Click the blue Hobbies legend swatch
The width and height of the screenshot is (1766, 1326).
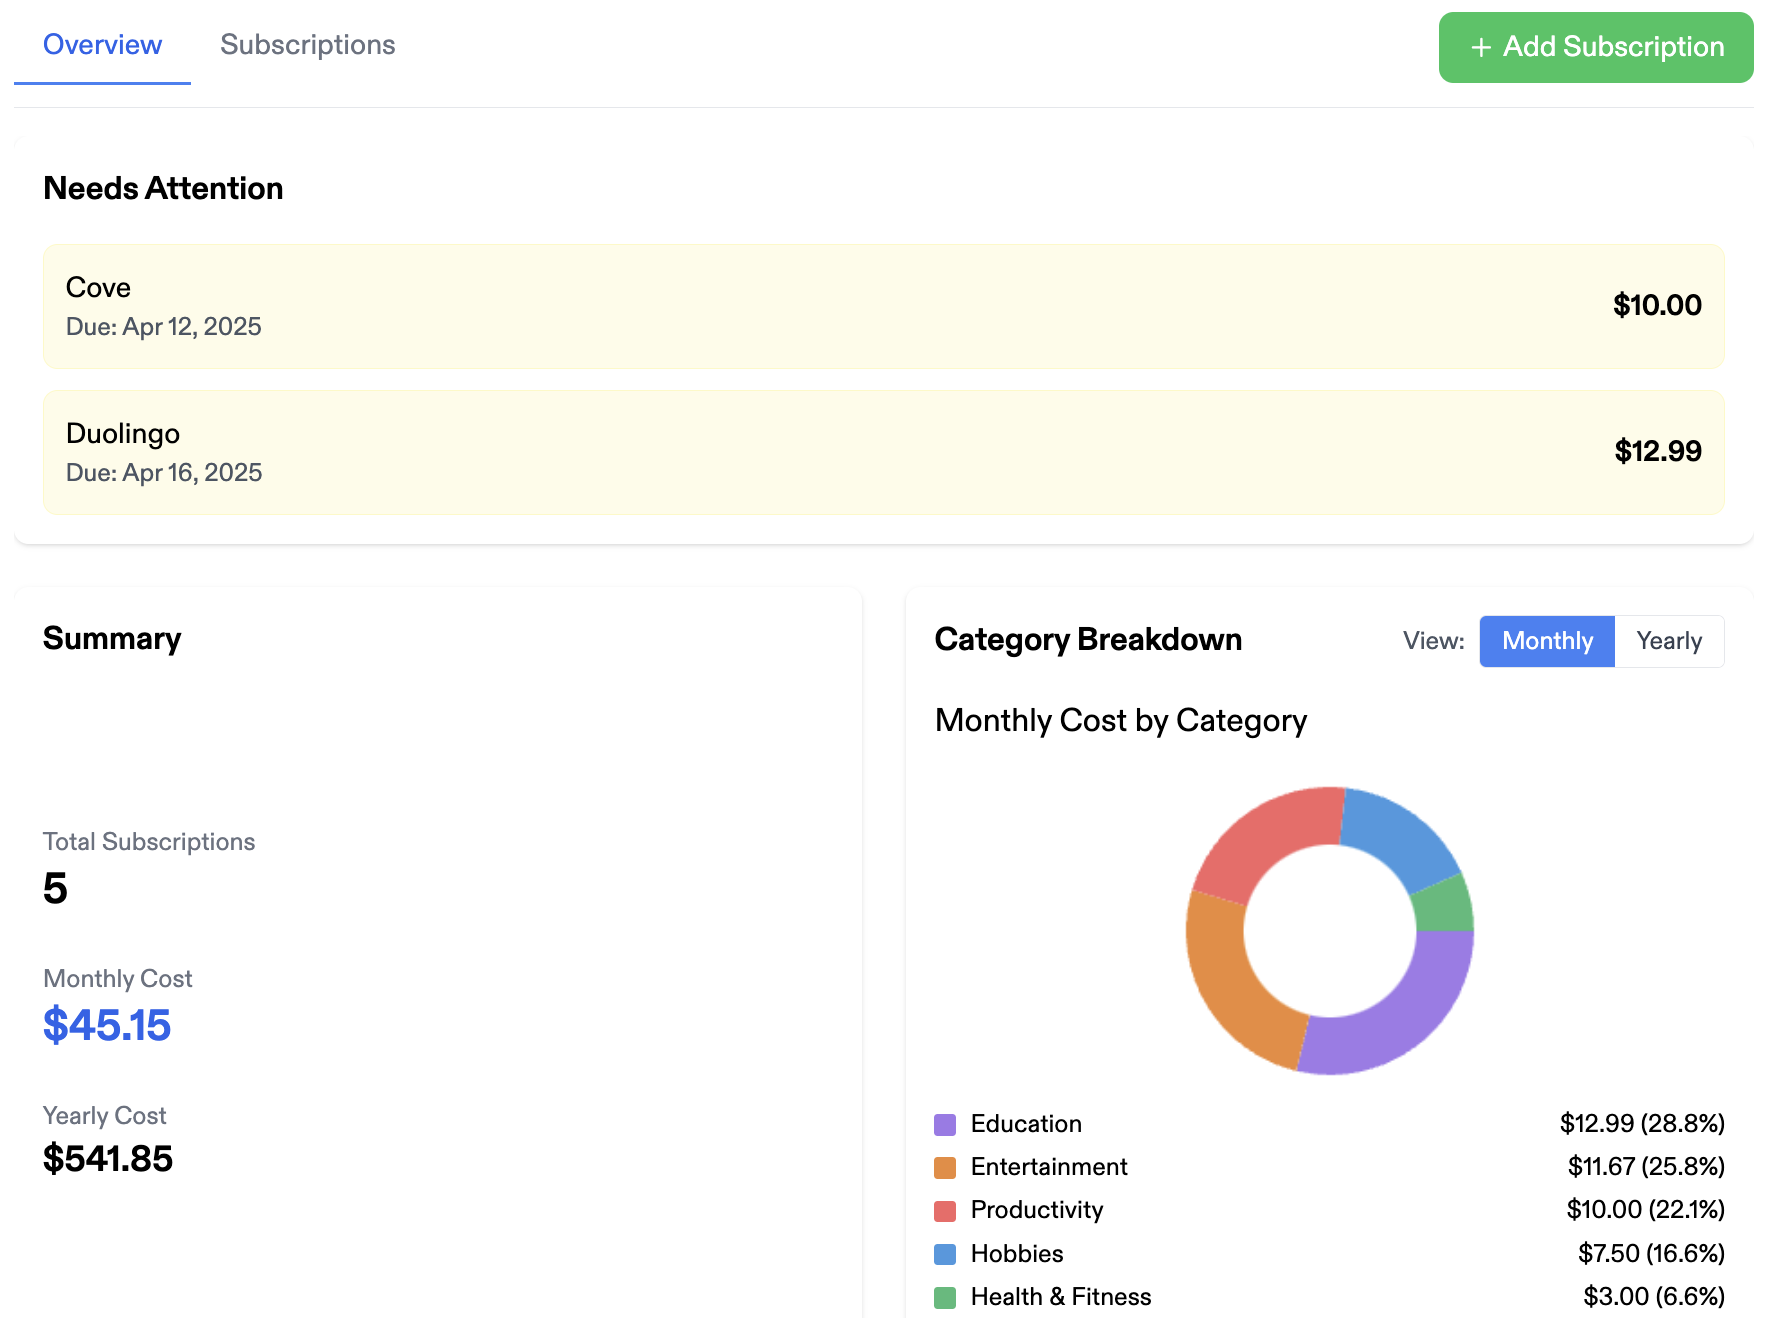pyautogui.click(x=945, y=1254)
